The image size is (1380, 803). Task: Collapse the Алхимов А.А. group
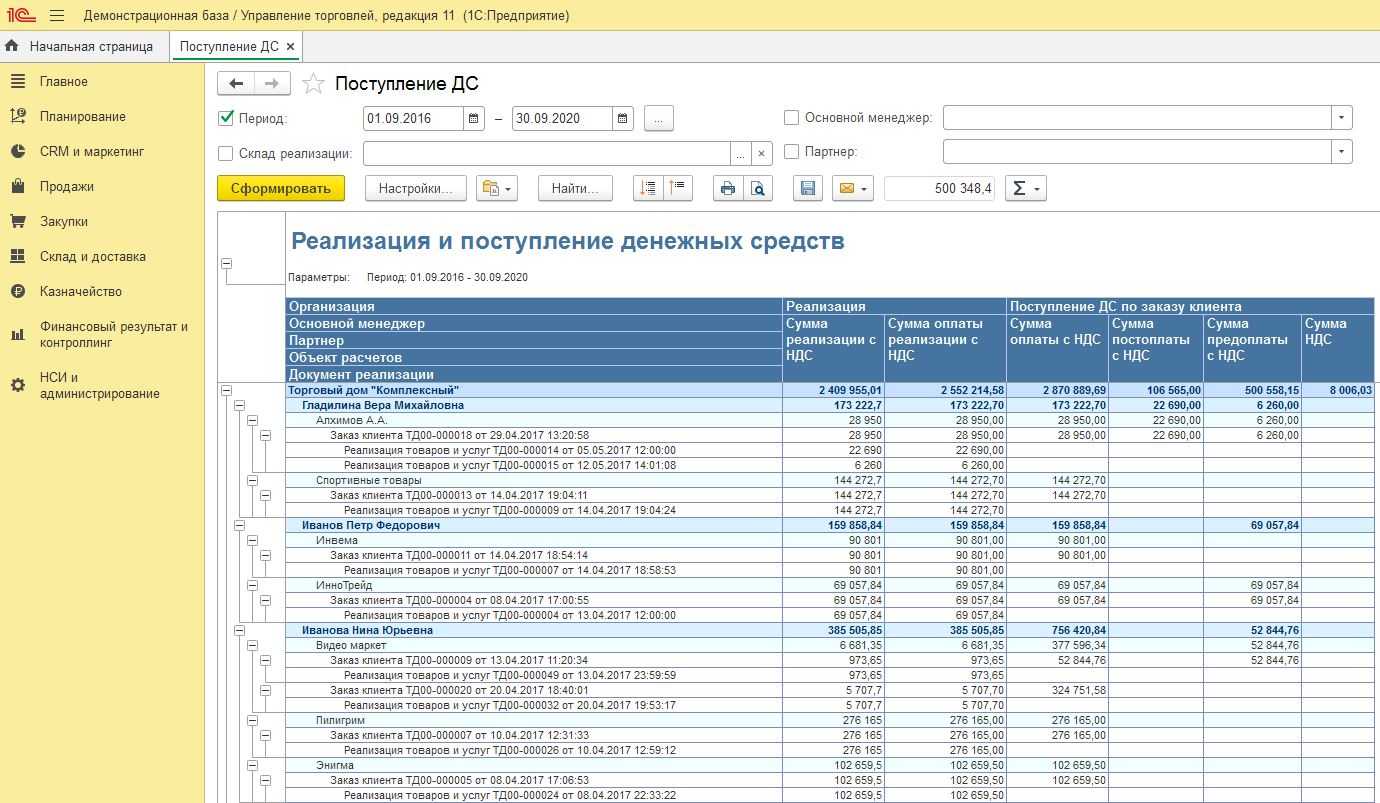(252, 420)
